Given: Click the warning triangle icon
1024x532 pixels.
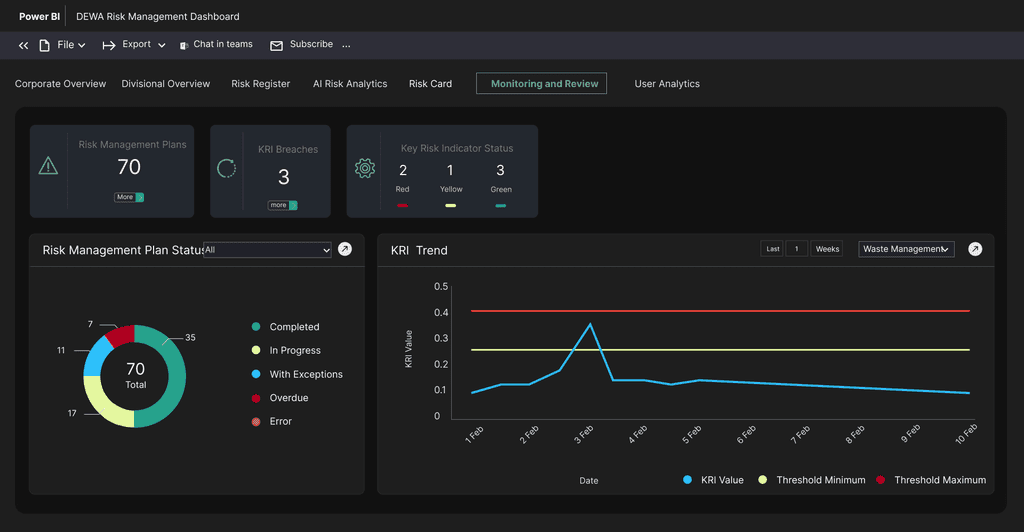Looking at the screenshot, I should [48, 166].
